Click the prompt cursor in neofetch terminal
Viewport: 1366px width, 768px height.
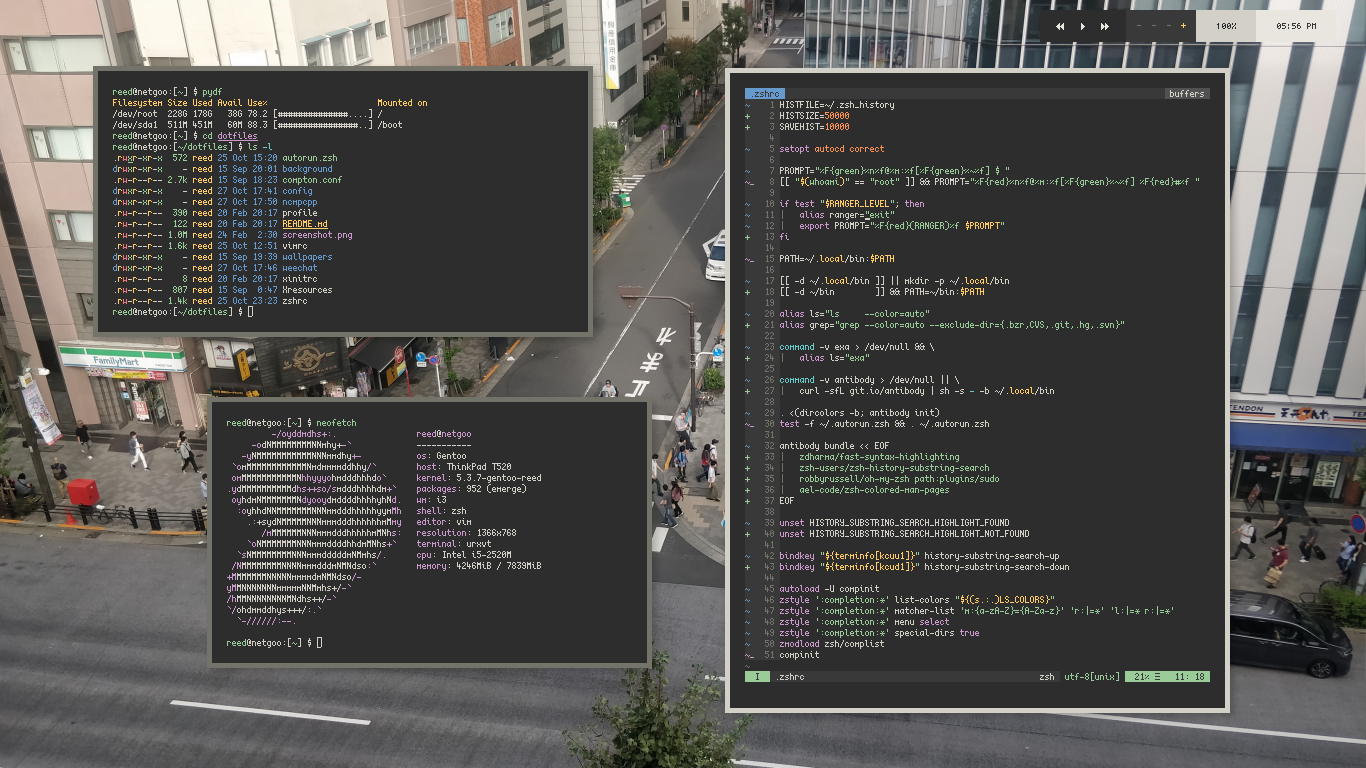click(319, 642)
